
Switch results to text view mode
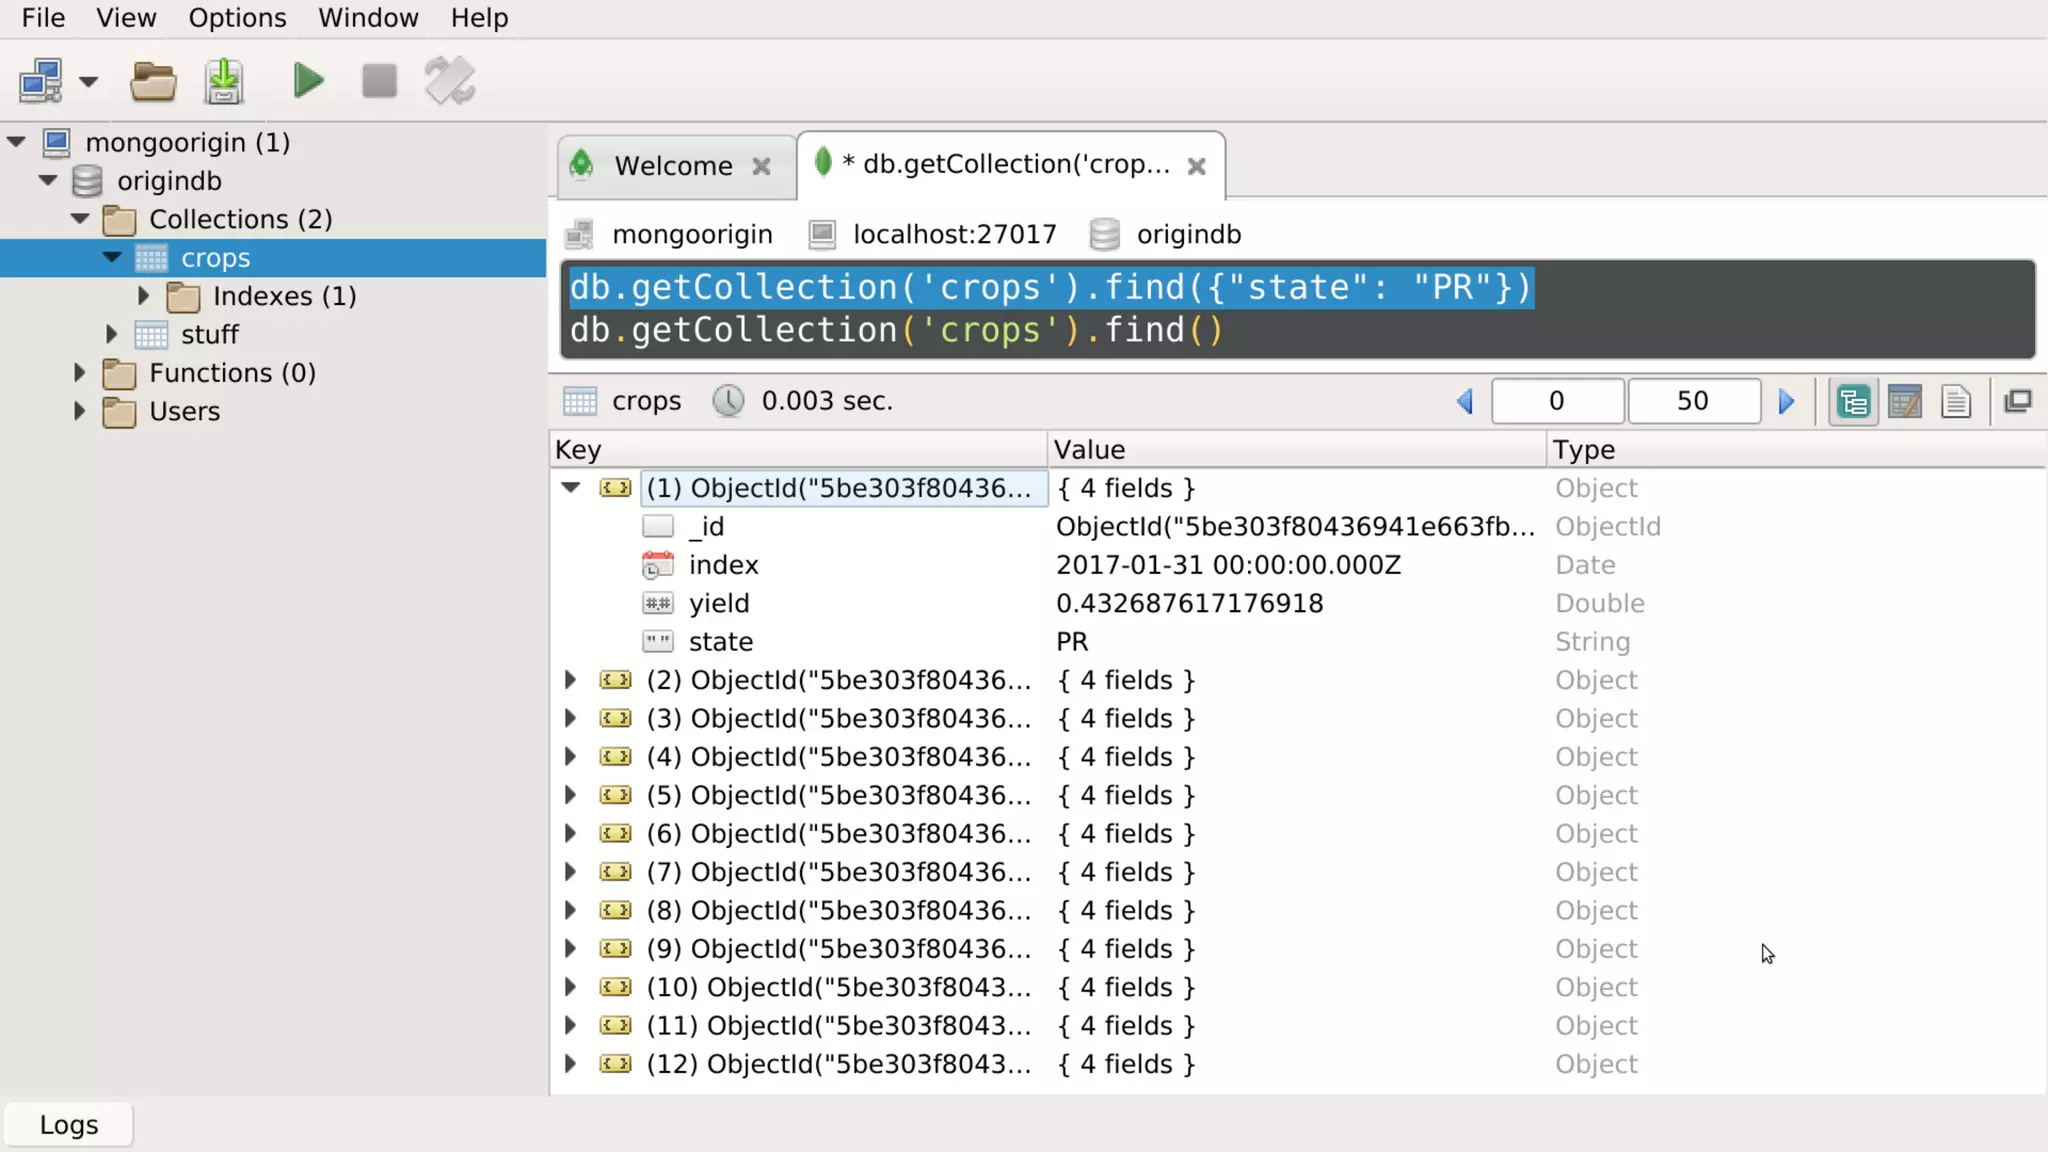click(x=1956, y=402)
